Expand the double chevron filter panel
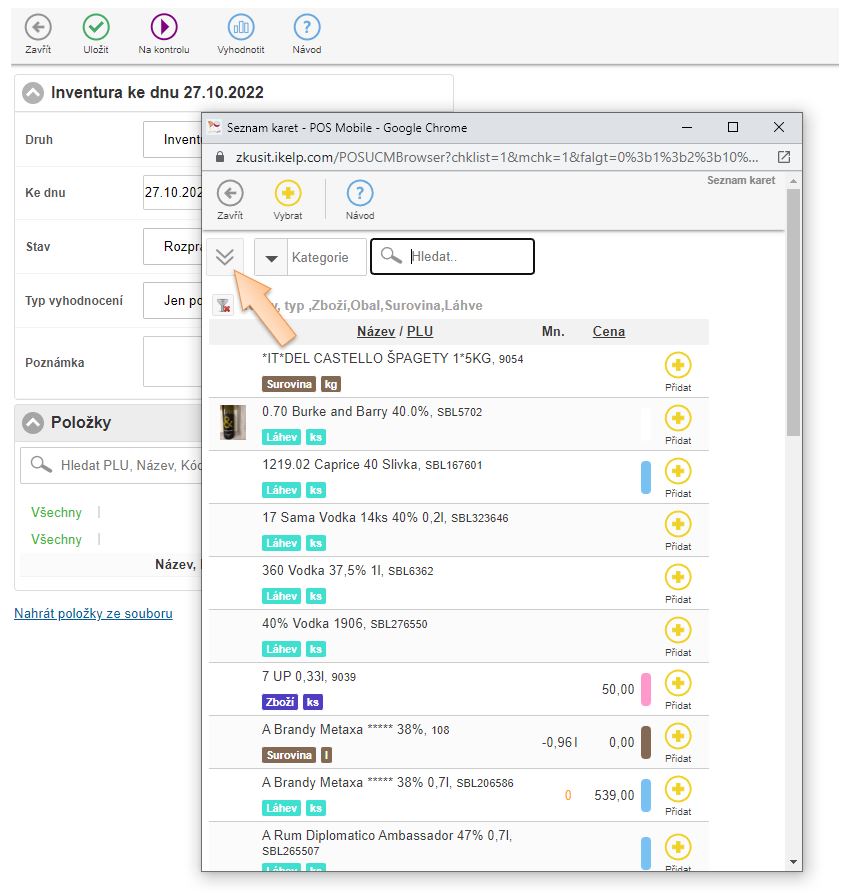852x894 pixels. point(225,258)
